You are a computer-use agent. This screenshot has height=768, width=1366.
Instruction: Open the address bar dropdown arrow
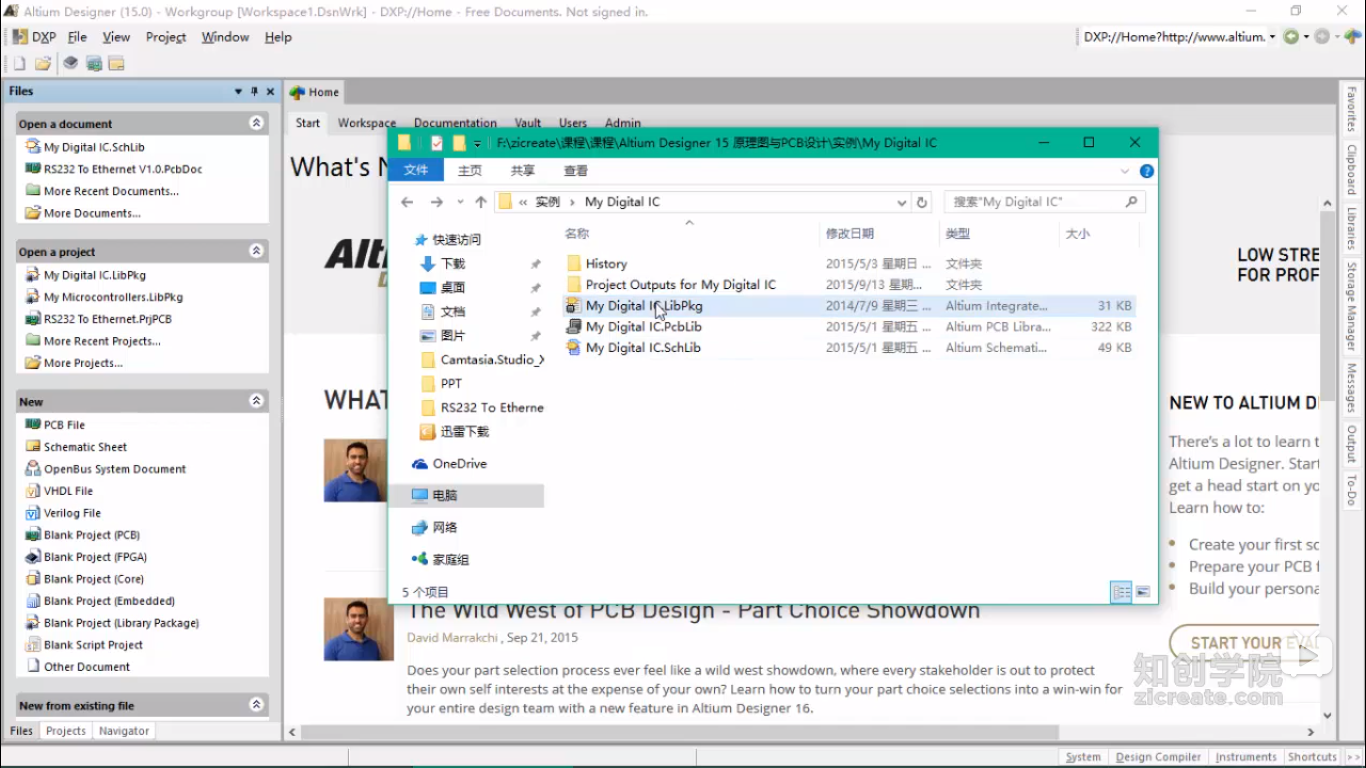pos(1272,37)
